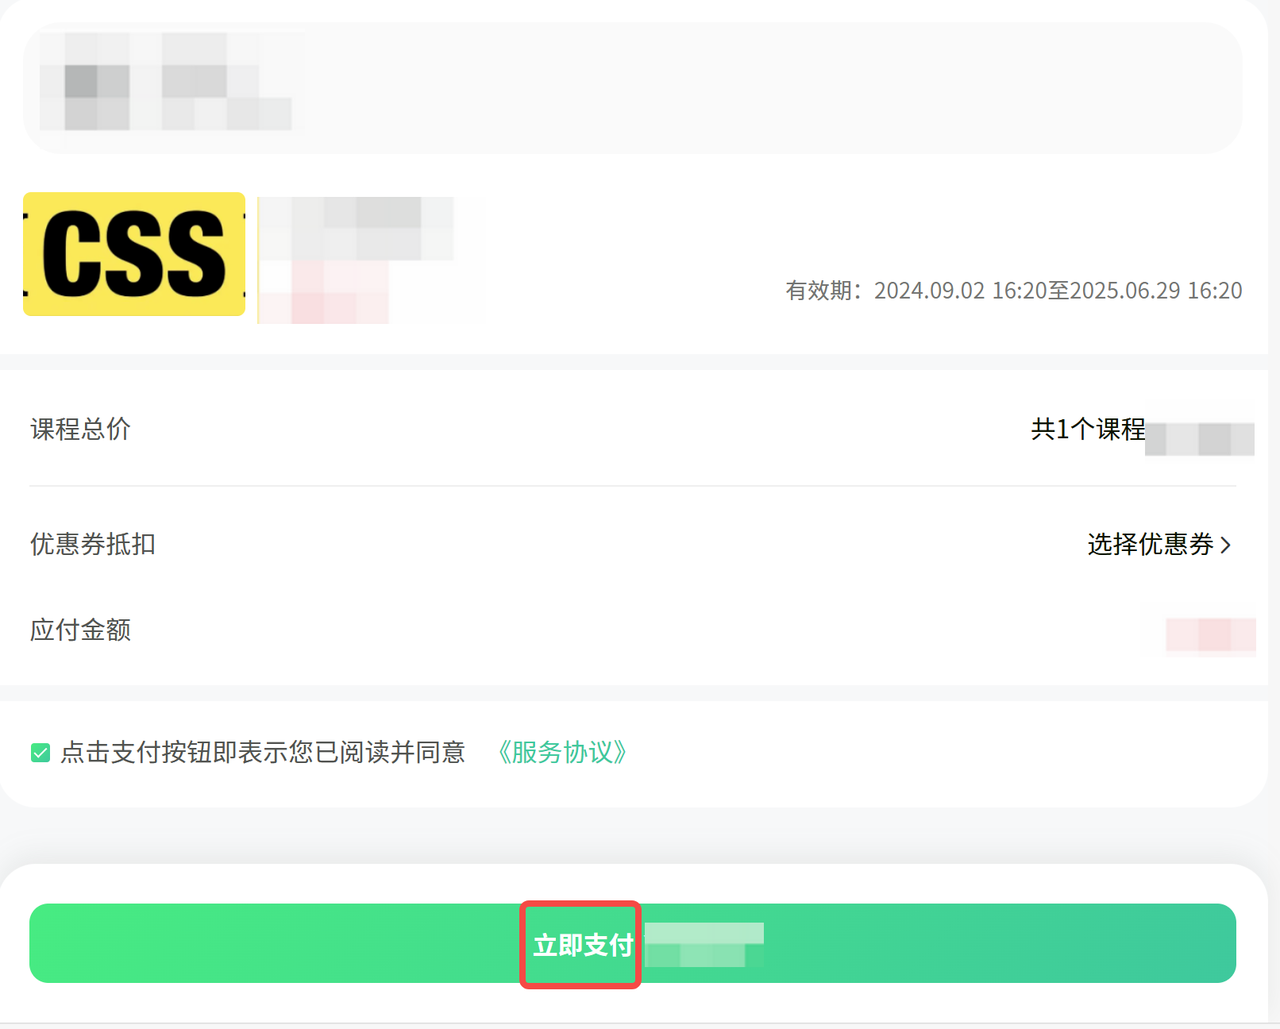Click the chevron arrow beside 选择优惠券
This screenshot has width=1280, height=1029.
coord(1225,545)
